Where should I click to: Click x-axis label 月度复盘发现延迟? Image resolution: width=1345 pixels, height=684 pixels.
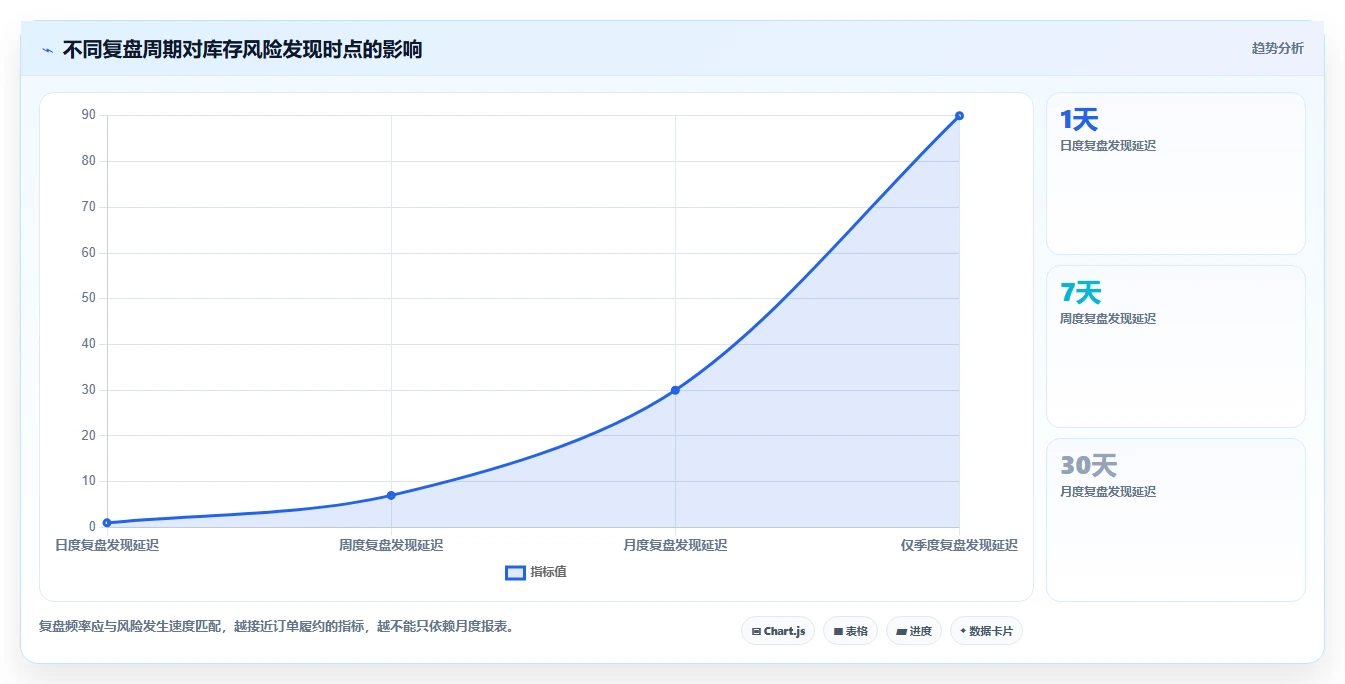[675, 545]
